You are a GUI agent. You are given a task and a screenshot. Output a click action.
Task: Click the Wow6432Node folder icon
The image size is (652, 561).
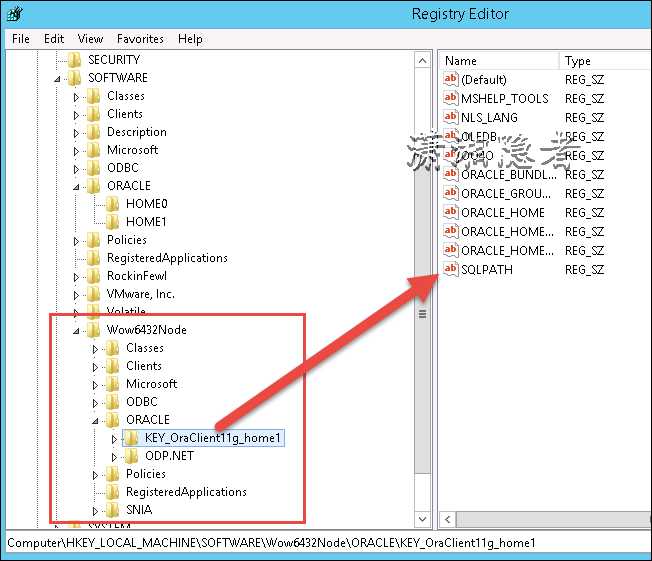coord(94,330)
